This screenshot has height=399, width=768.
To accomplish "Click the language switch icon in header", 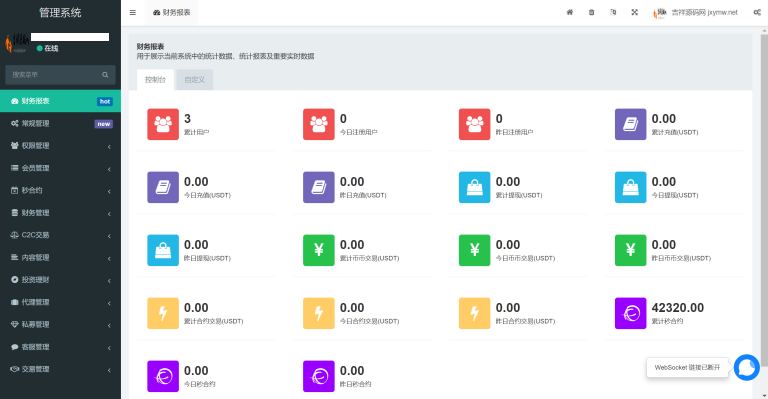I will [x=613, y=12].
